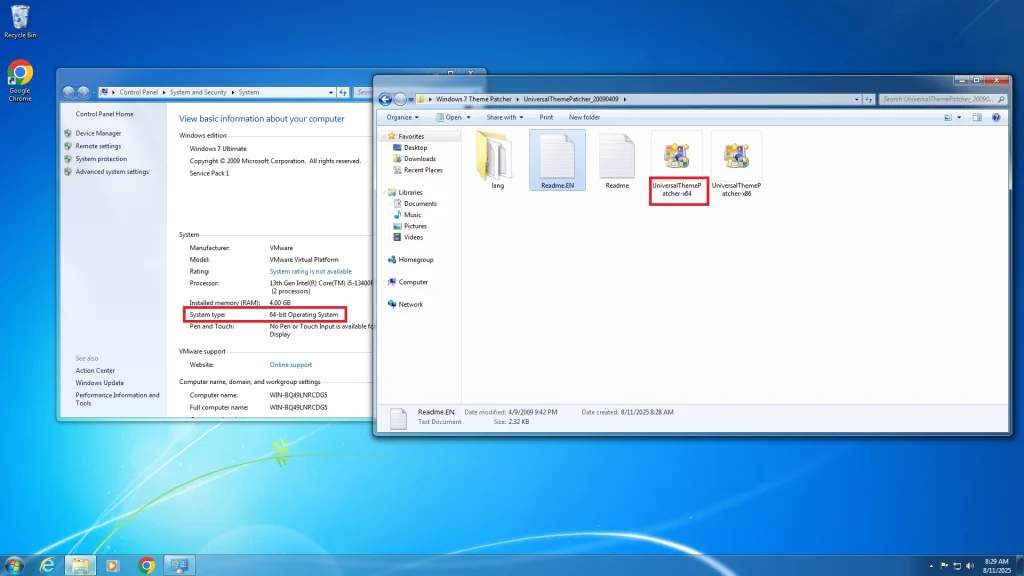This screenshot has width=1024, height=576.
Task: Click Print in the Explorer toolbar
Action: click(x=546, y=118)
